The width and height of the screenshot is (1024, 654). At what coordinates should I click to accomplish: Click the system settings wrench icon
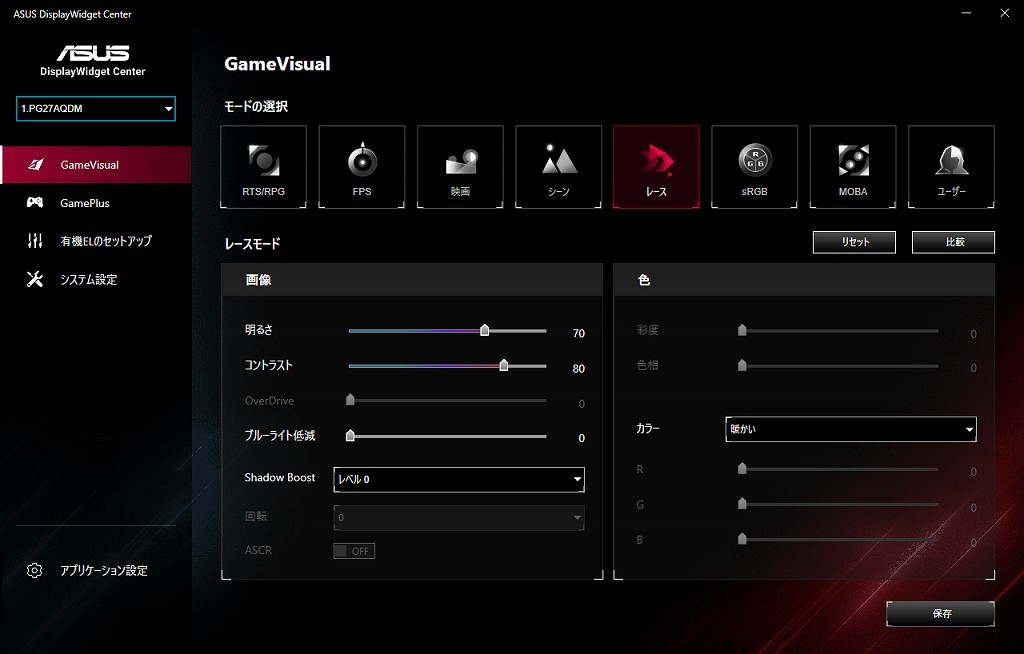tap(35, 280)
